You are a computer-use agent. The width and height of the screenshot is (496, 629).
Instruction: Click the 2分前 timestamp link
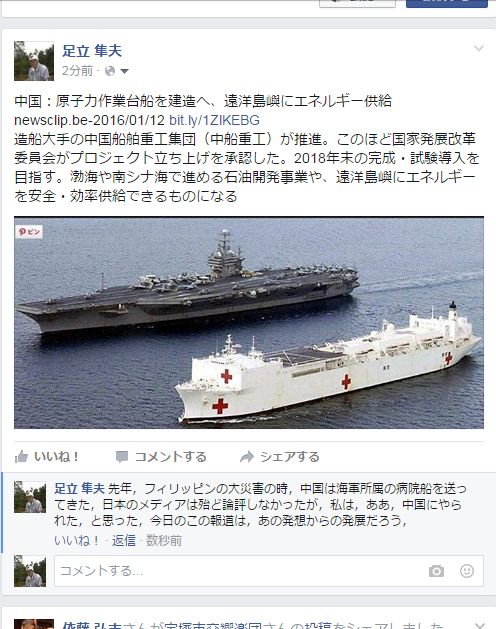pyautogui.click(x=77, y=71)
